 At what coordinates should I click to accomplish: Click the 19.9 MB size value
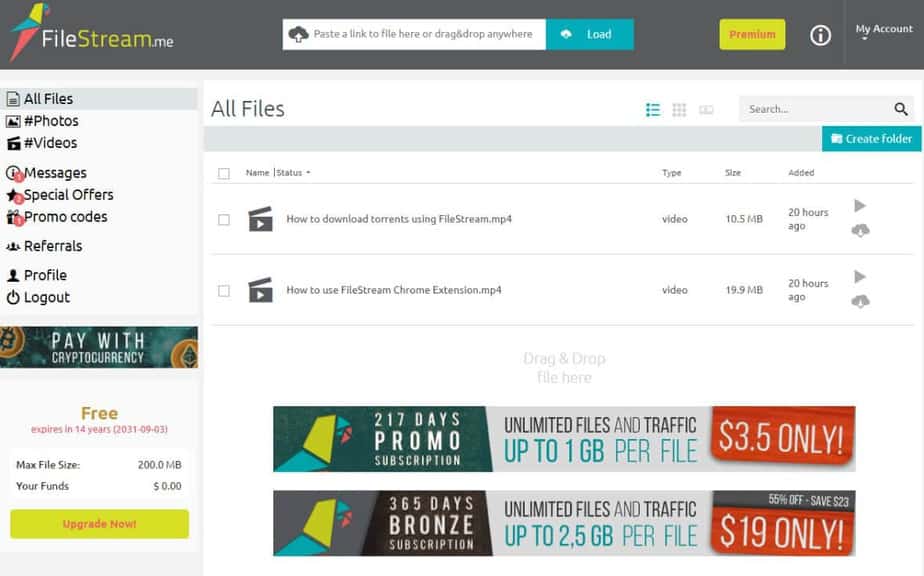point(744,290)
